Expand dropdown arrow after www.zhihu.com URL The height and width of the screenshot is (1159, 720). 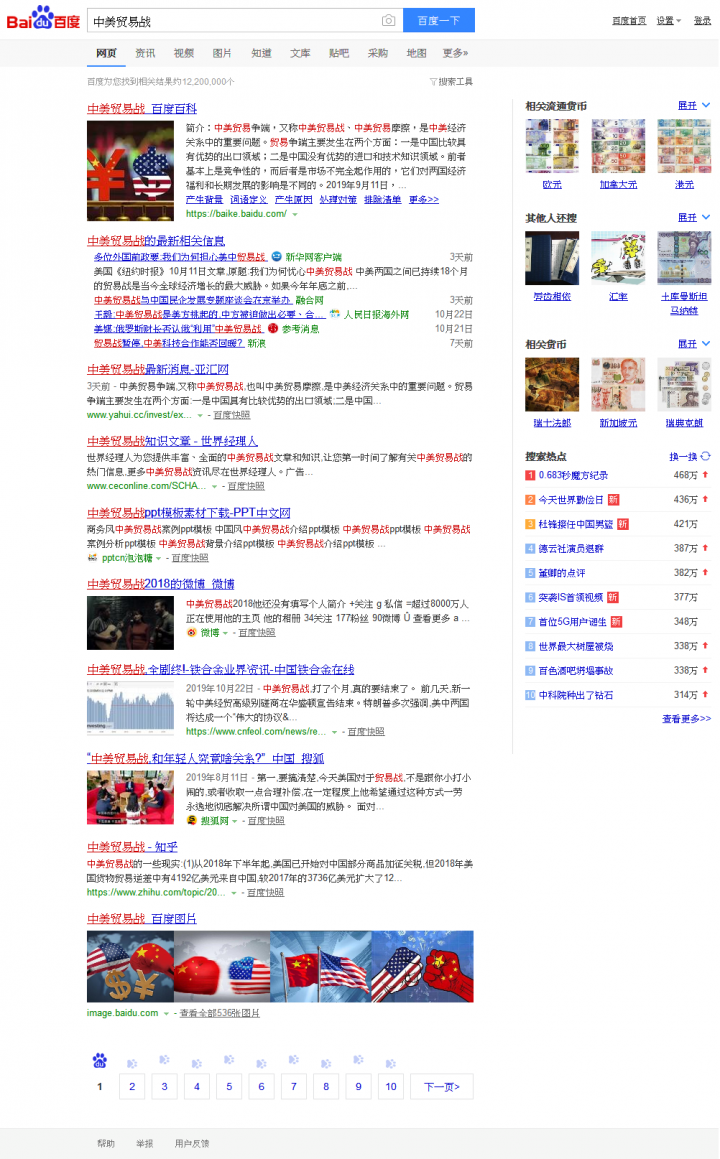coord(234,893)
